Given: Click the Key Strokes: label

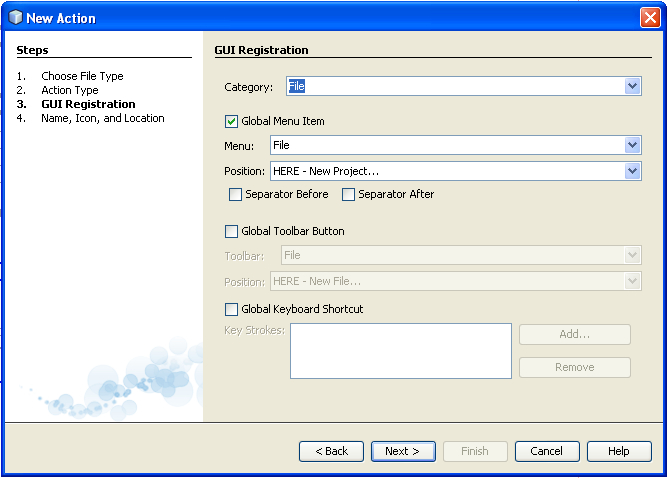Looking at the screenshot, I should (254, 330).
